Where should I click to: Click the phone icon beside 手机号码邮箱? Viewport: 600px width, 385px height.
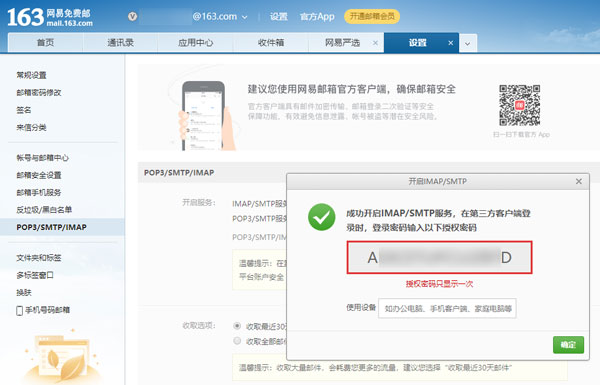(20, 310)
